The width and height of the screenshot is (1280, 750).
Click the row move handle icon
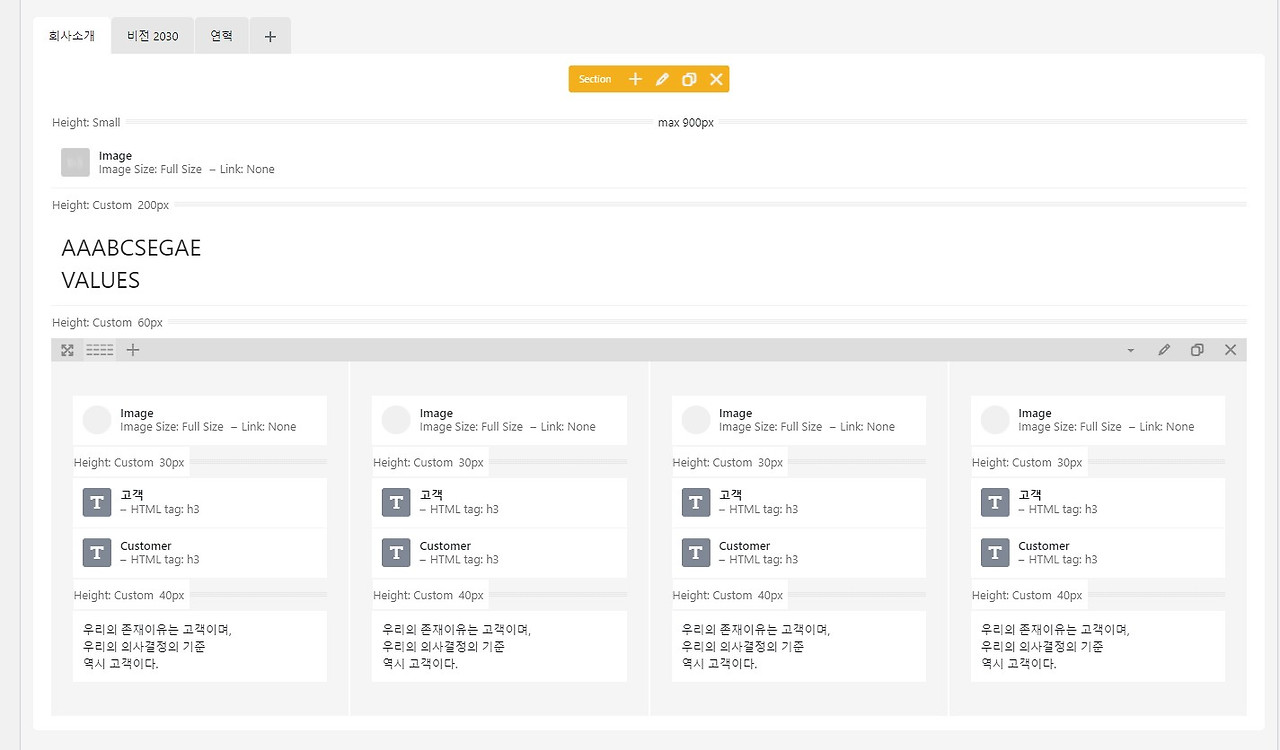click(x=67, y=350)
